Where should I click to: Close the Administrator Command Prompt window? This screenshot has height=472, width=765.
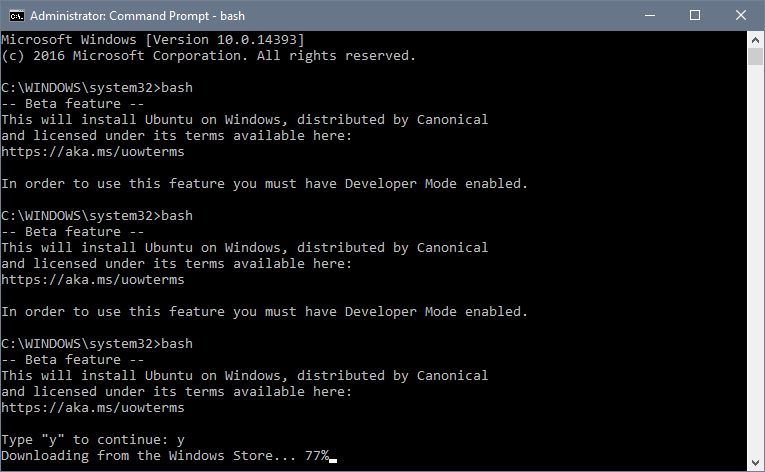click(x=741, y=16)
